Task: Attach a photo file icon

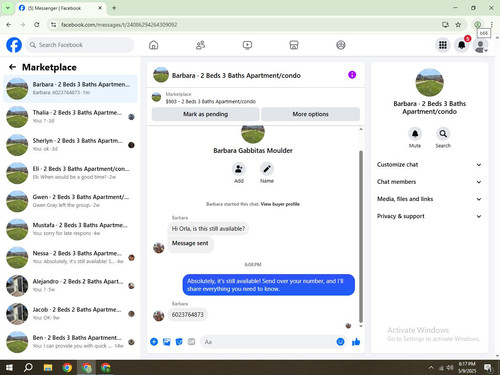Action: (x=167, y=342)
